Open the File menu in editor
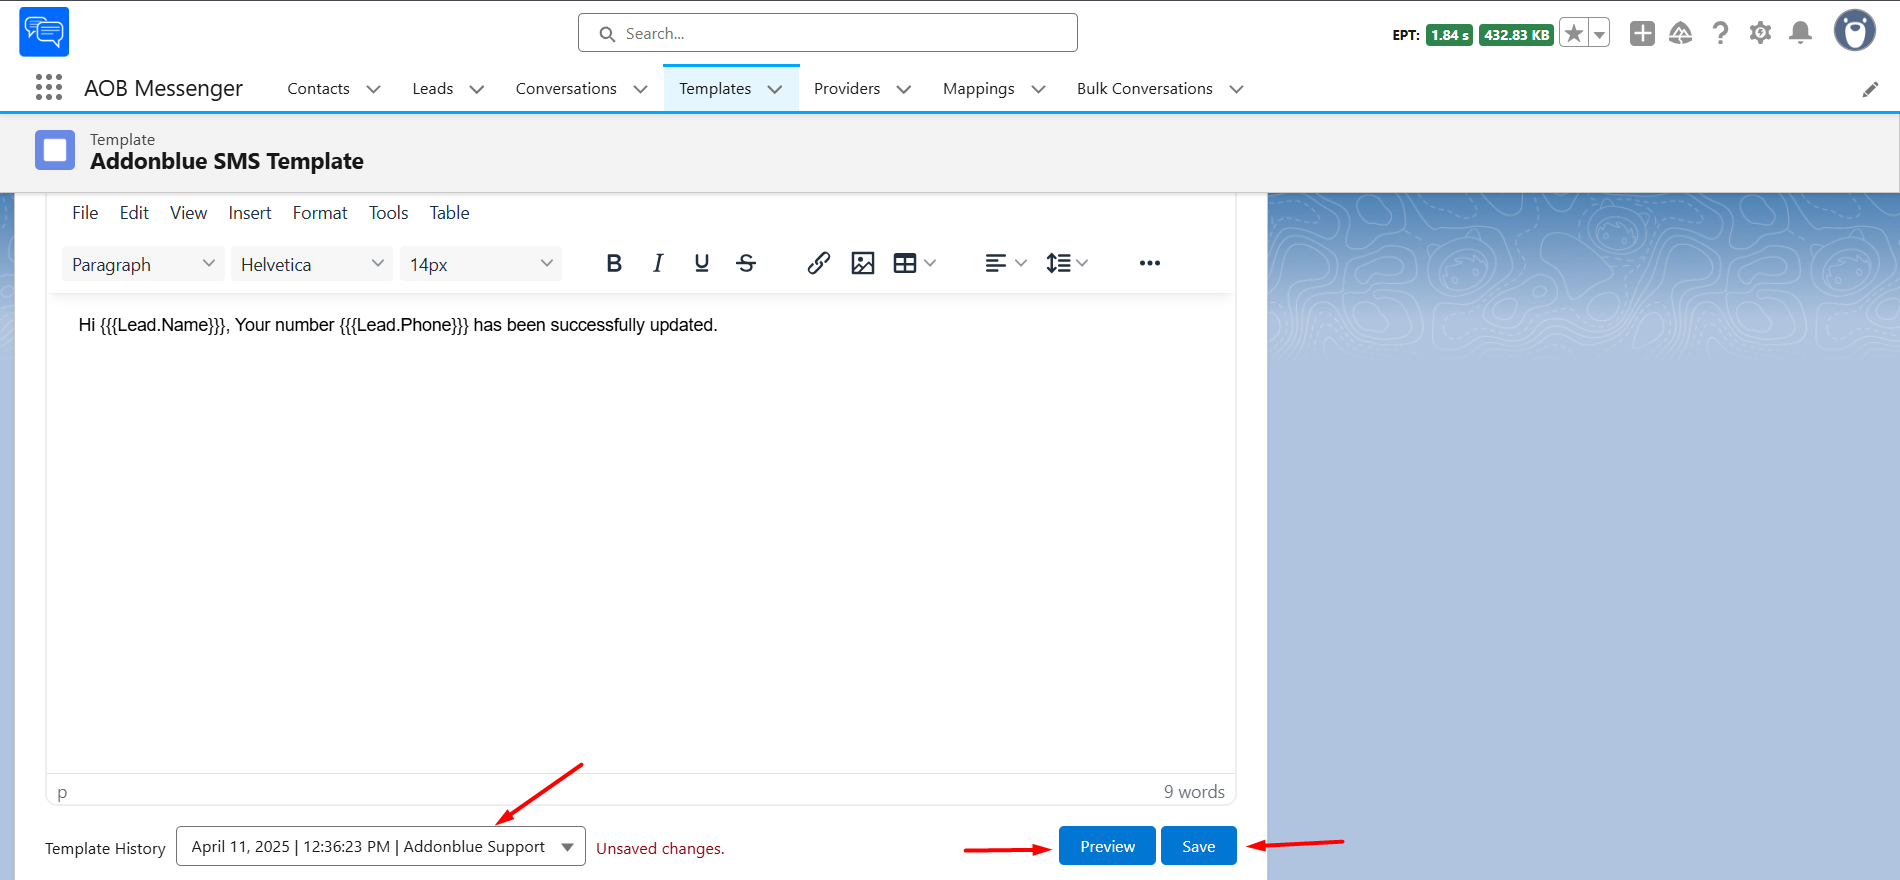 click(x=85, y=213)
